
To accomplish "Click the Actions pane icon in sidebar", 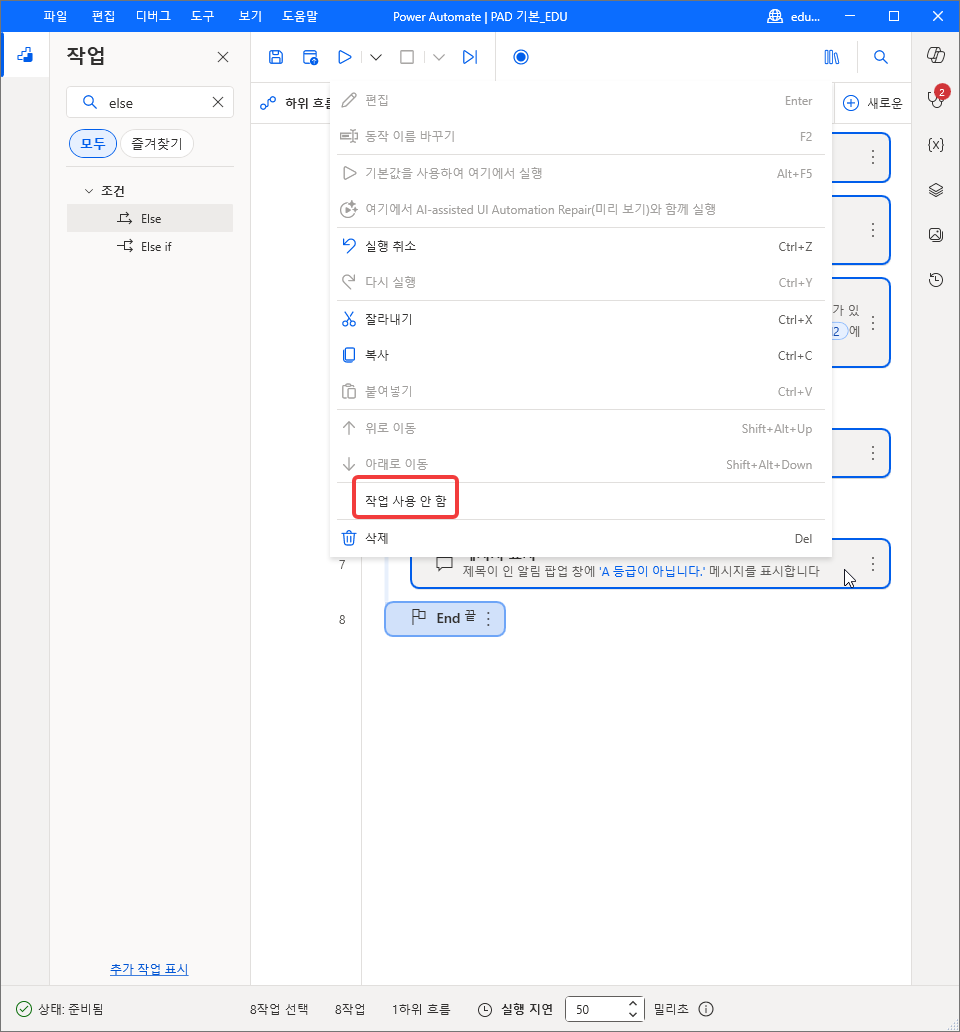I will click(x=25, y=55).
